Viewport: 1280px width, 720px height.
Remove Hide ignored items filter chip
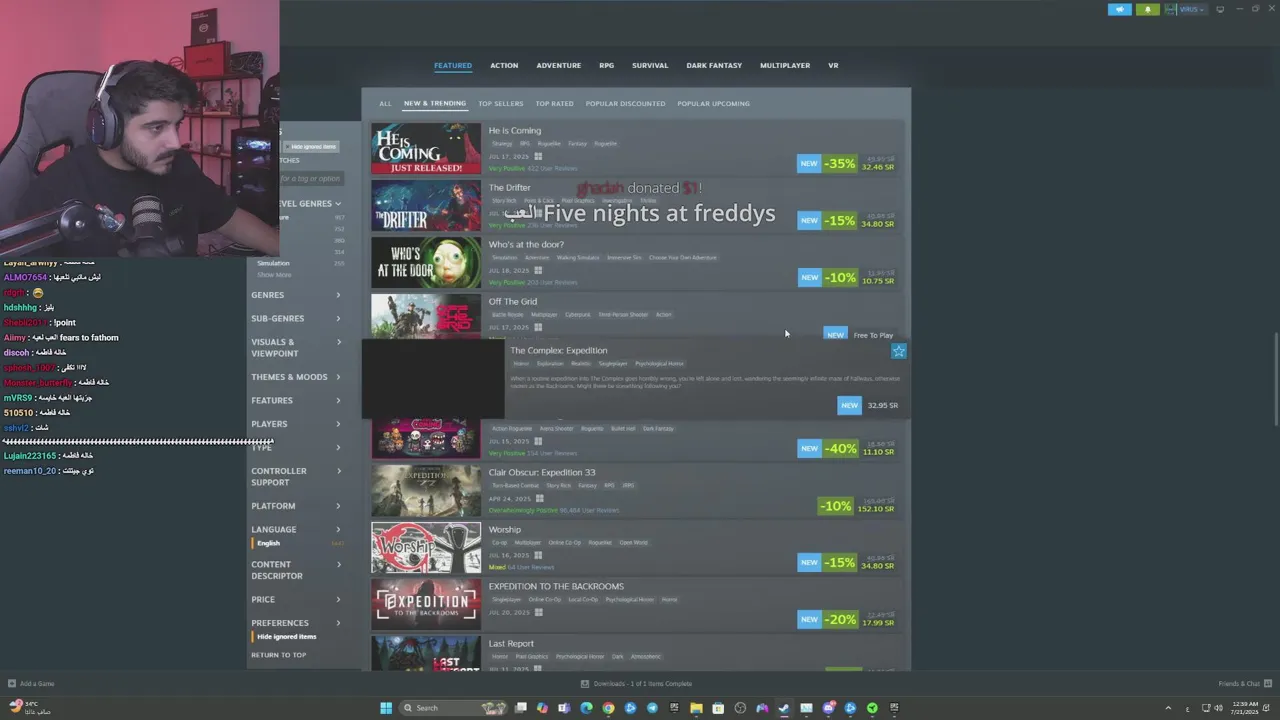coord(311,147)
